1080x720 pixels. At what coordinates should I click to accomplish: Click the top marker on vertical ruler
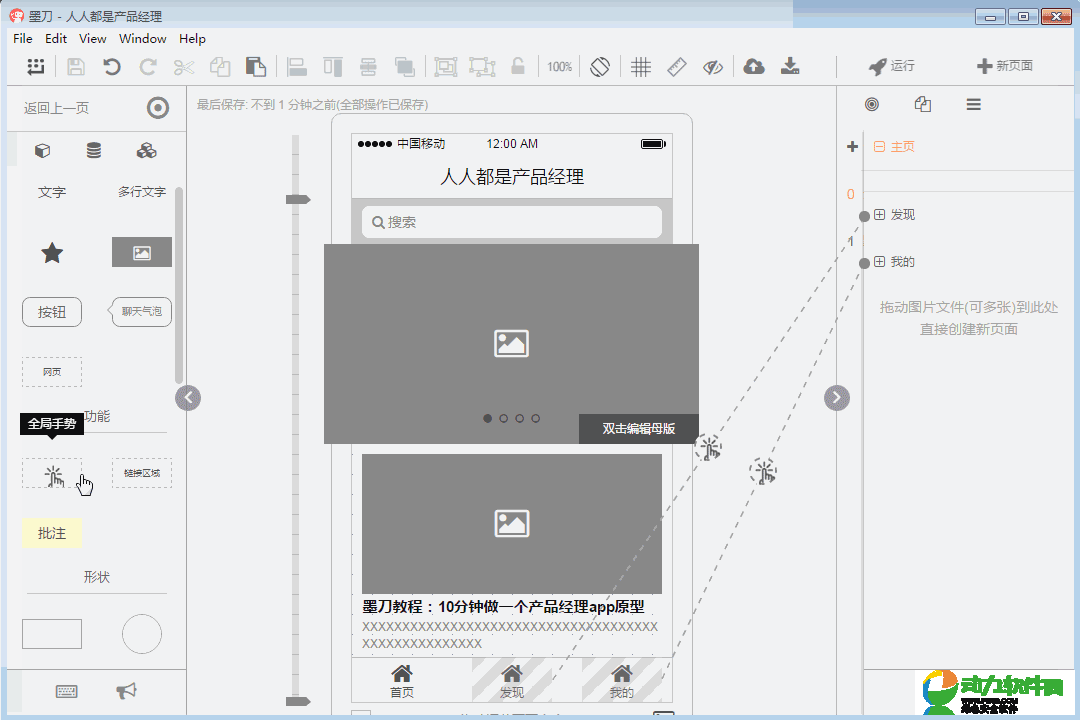click(298, 199)
